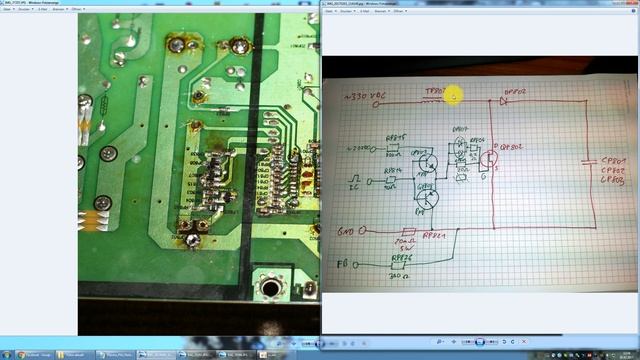Viewport: 640px width, 360px height.
Task: Rotate schematic image clockwise
Action: pos(513,342)
